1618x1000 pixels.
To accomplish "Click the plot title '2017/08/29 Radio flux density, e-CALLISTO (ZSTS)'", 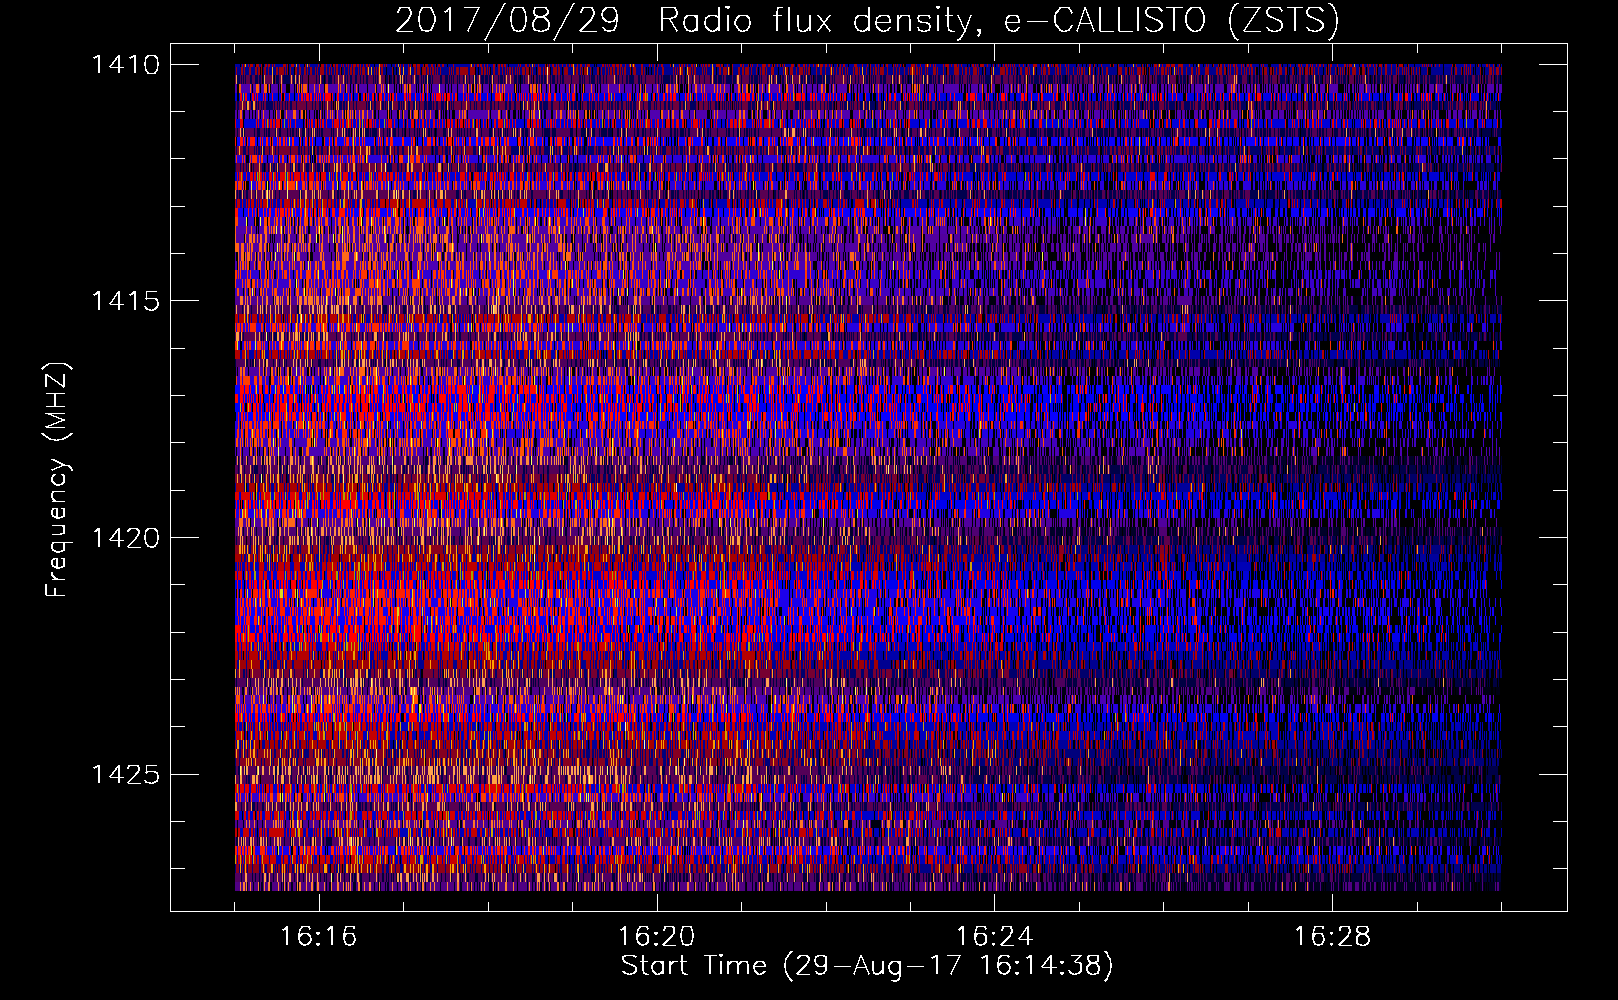I will pos(867,21).
